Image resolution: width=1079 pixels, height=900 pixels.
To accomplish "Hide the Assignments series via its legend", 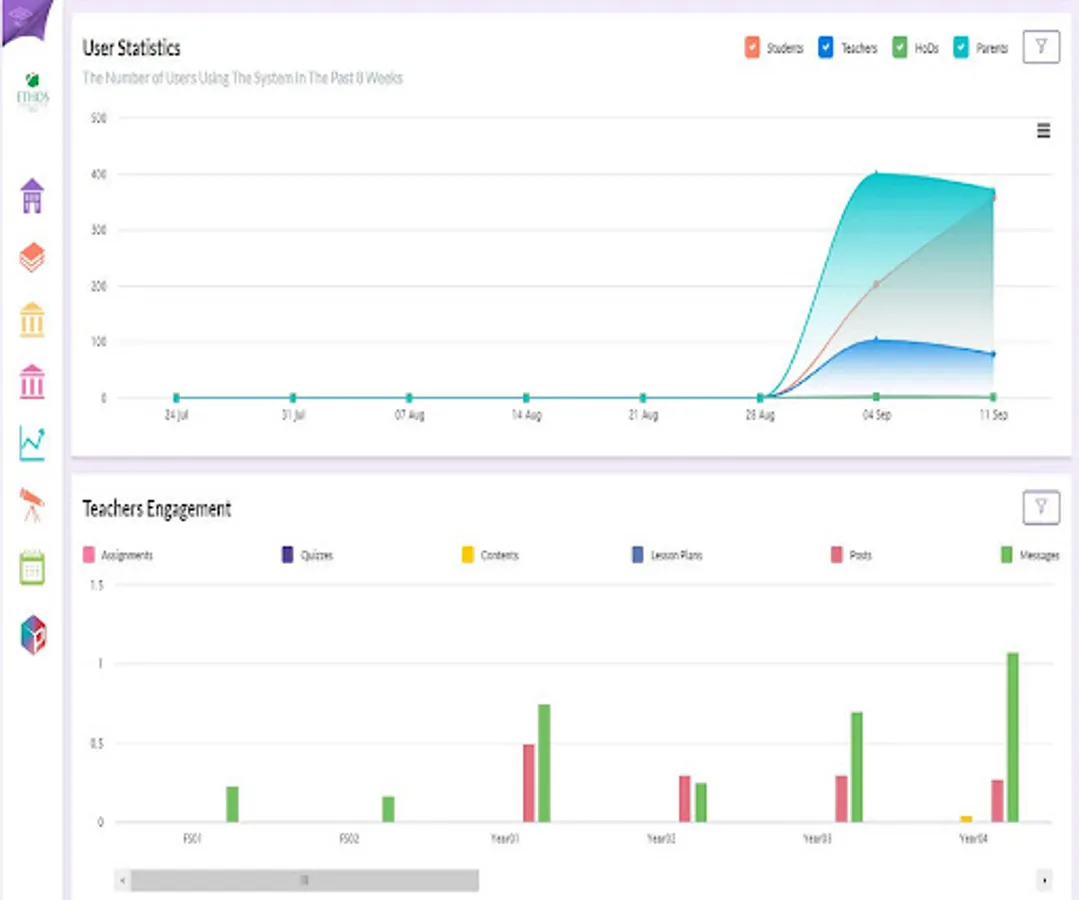I will [x=118, y=555].
